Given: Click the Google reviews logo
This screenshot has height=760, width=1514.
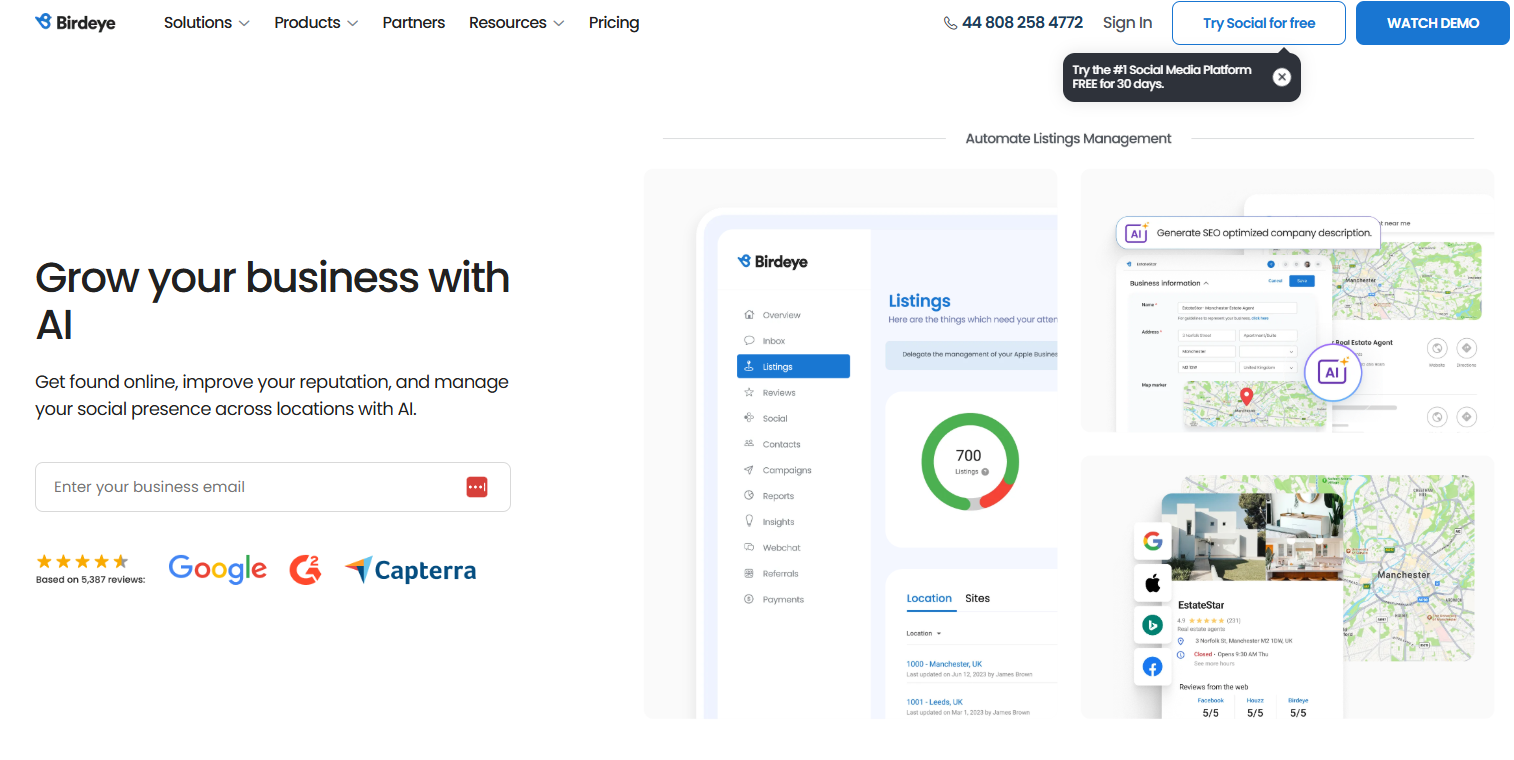Looking at the screenshot, I should pyautogui.click(x=217, y=569).
